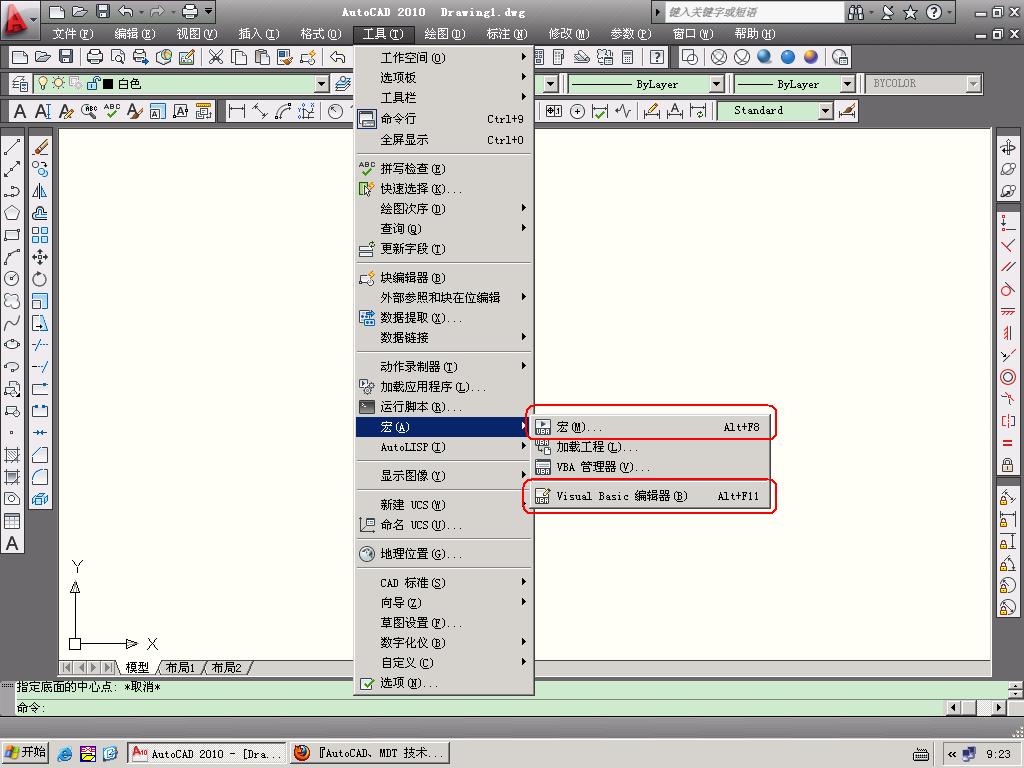Viewport: 1024px width, 768px height.
Task: Expand the 绘图次序 submenu
Action: pyautogui.click(x=444, y=208)
